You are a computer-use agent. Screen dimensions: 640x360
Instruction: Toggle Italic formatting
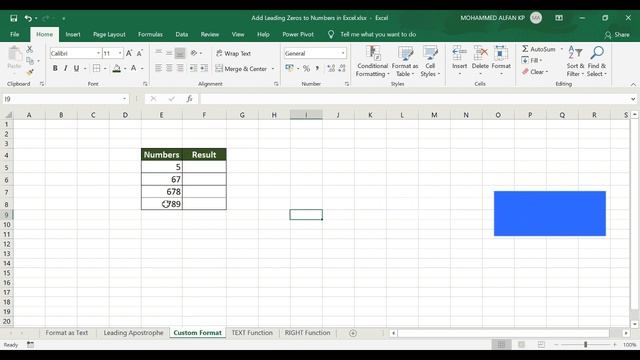pyautogui.click(x=66, y=68)
